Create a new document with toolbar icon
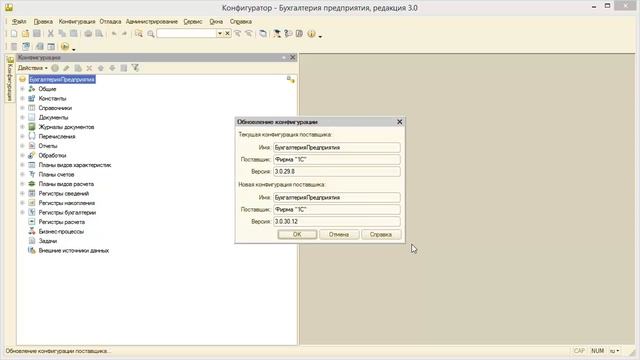 click(14, 33)
